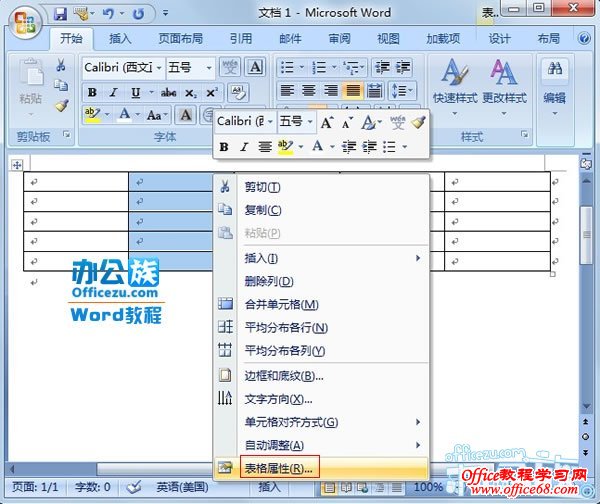Open 边框和底纹(B)... from context menu
The height and width of the screenshot is (504, 600).
(321, 376)
